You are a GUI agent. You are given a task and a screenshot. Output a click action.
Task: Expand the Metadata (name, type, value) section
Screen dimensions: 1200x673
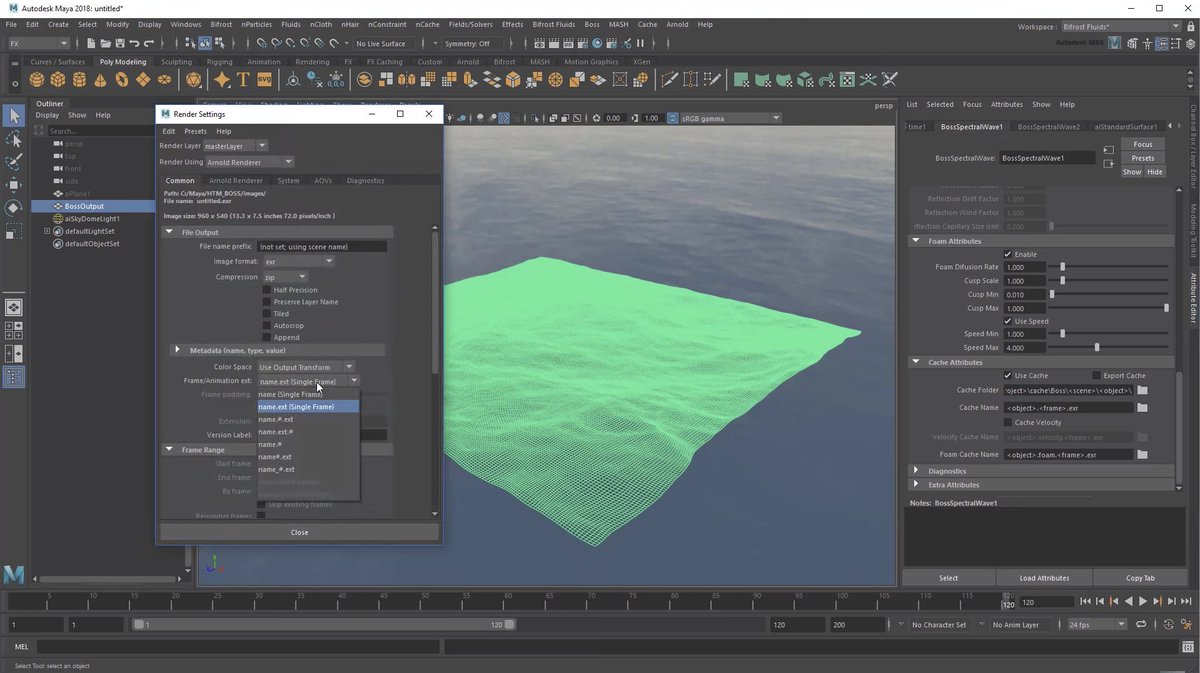(x=177, y=350)
